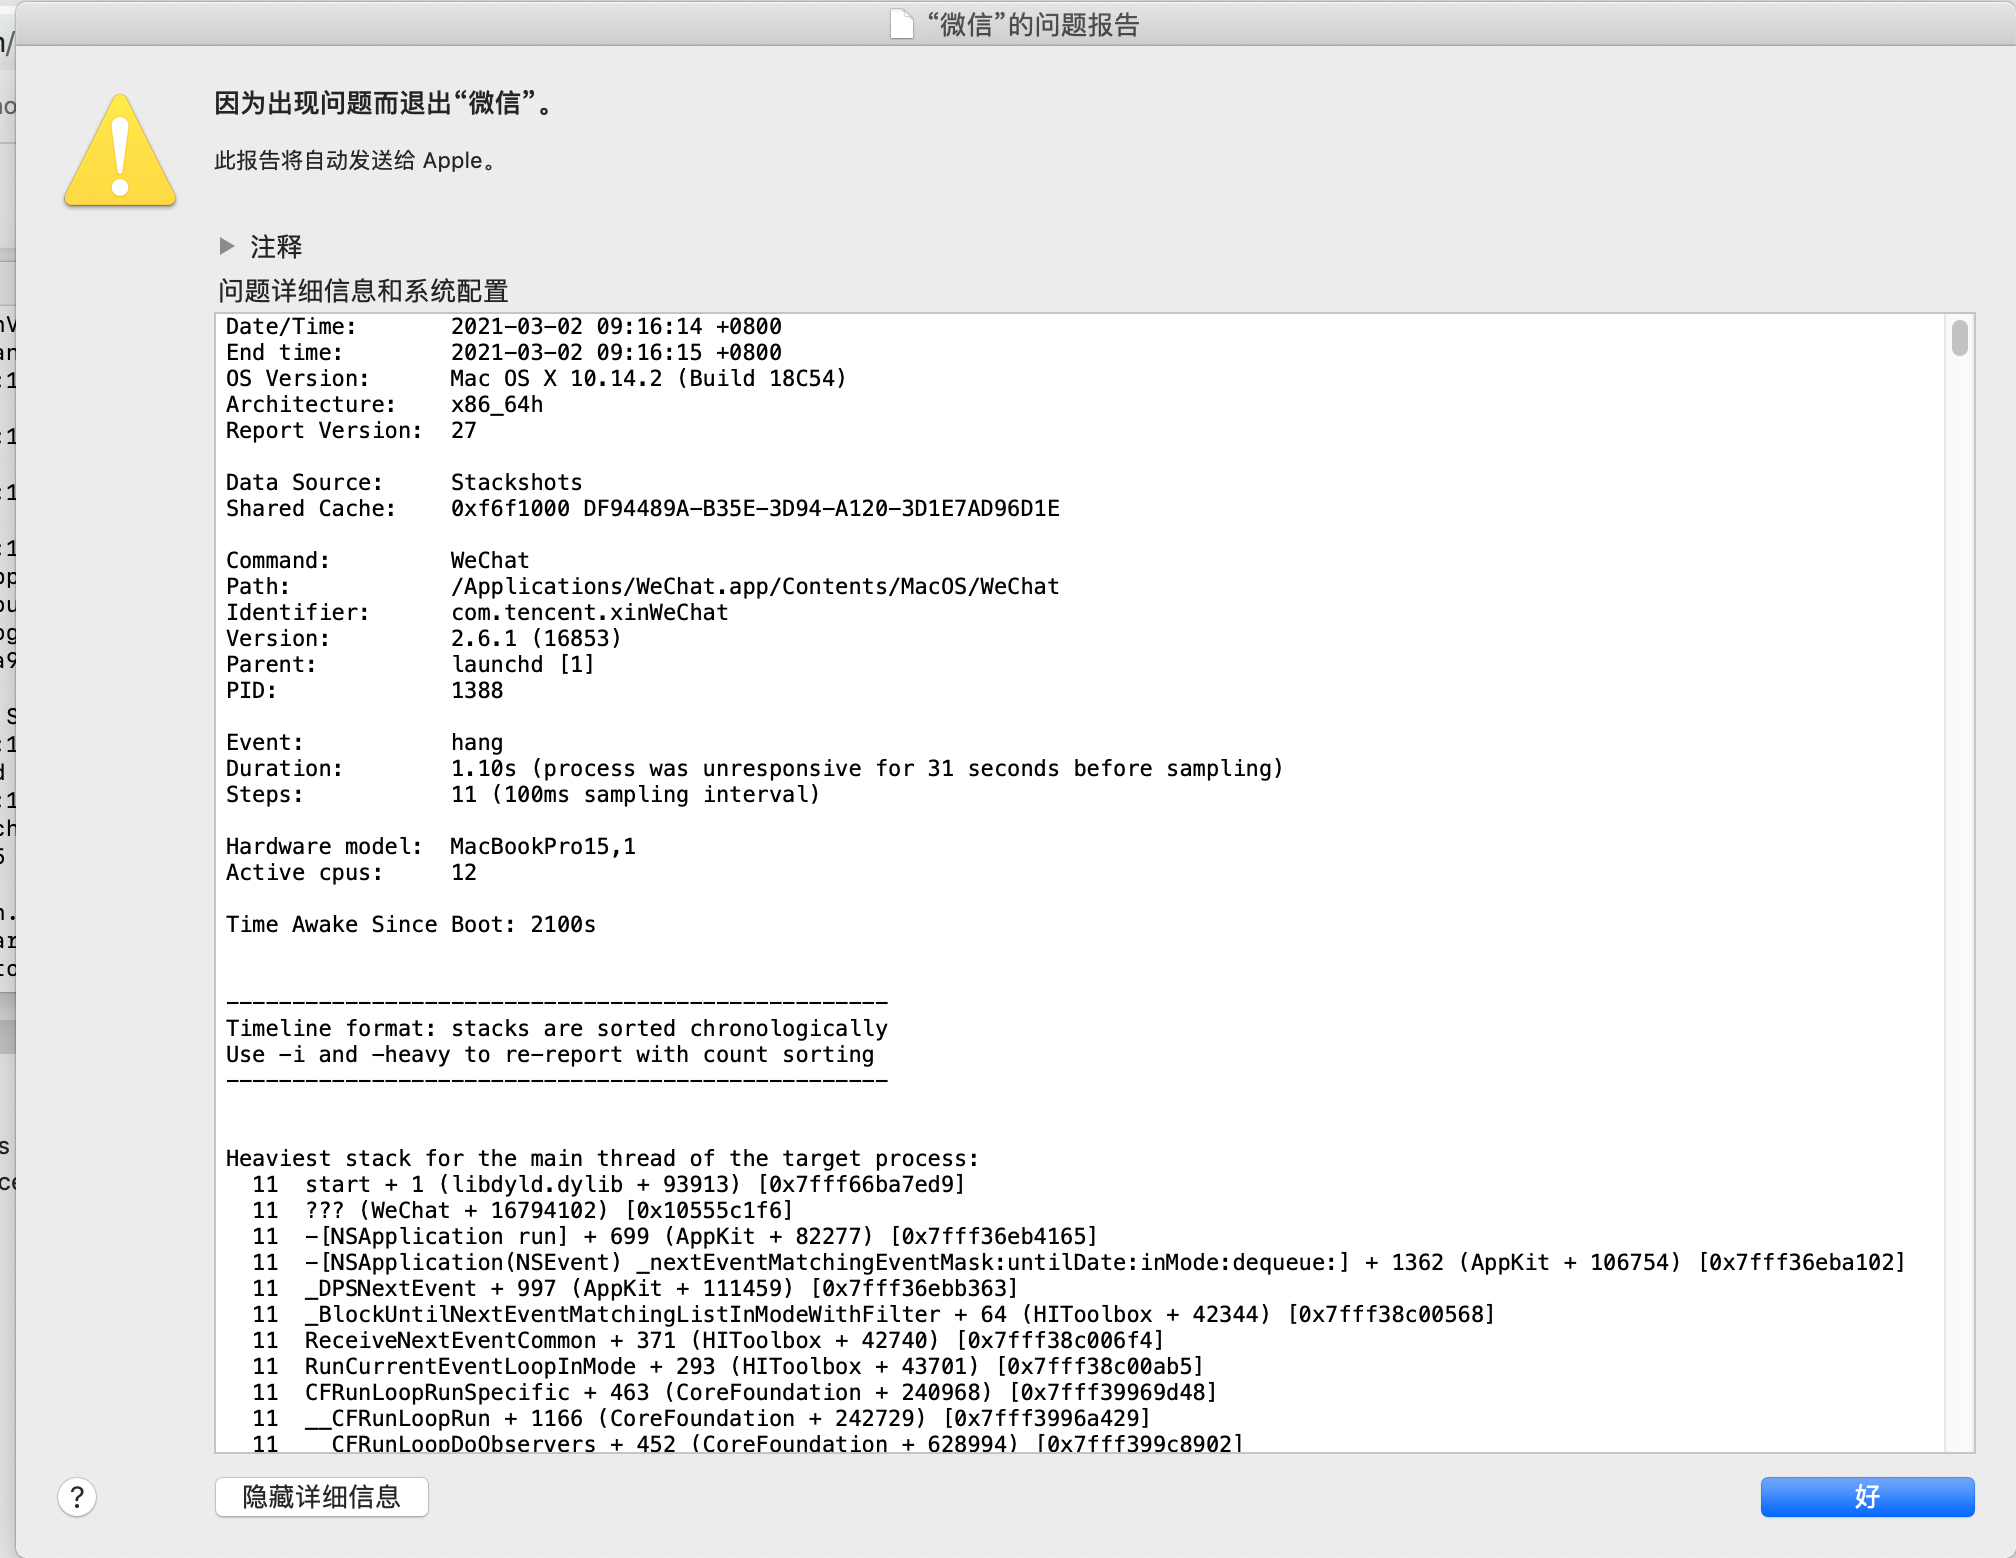Click the 隐藏详细信息 button
This screenshot has height=1558, width=2016.
(321, 1497)
